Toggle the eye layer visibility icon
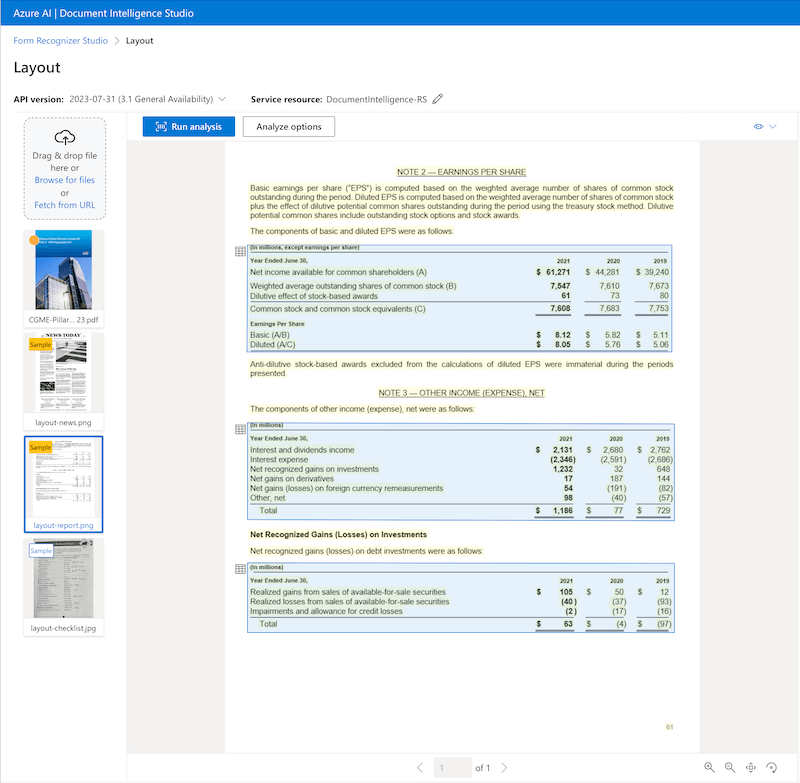The height and width of the screenshot is (783, 800). click(758, 127)
